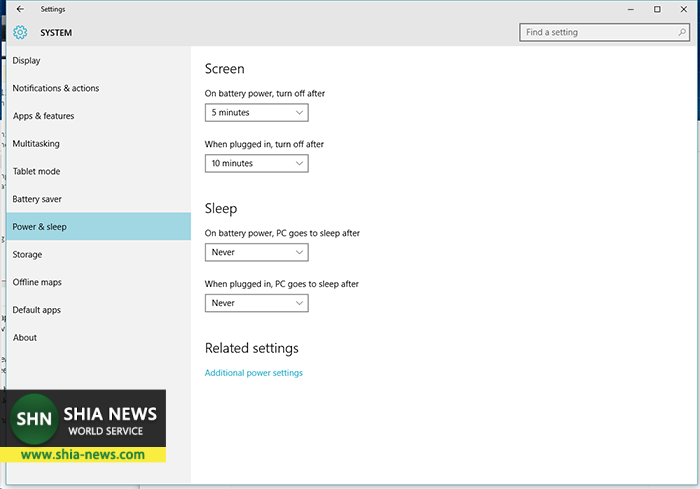Open Battery saver section

pyautogui.click(x=37, y=199)
